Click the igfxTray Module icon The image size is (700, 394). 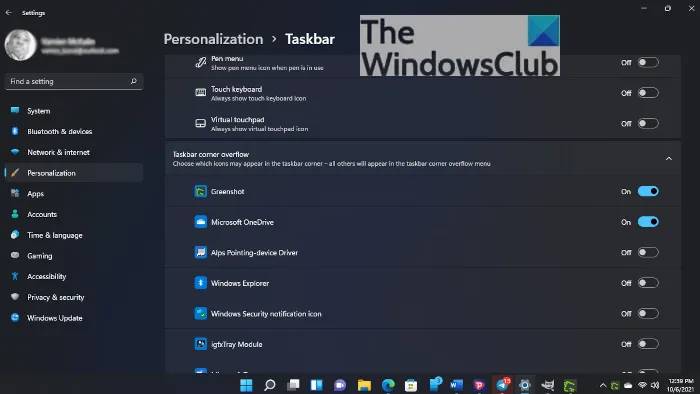coord(200,344)
